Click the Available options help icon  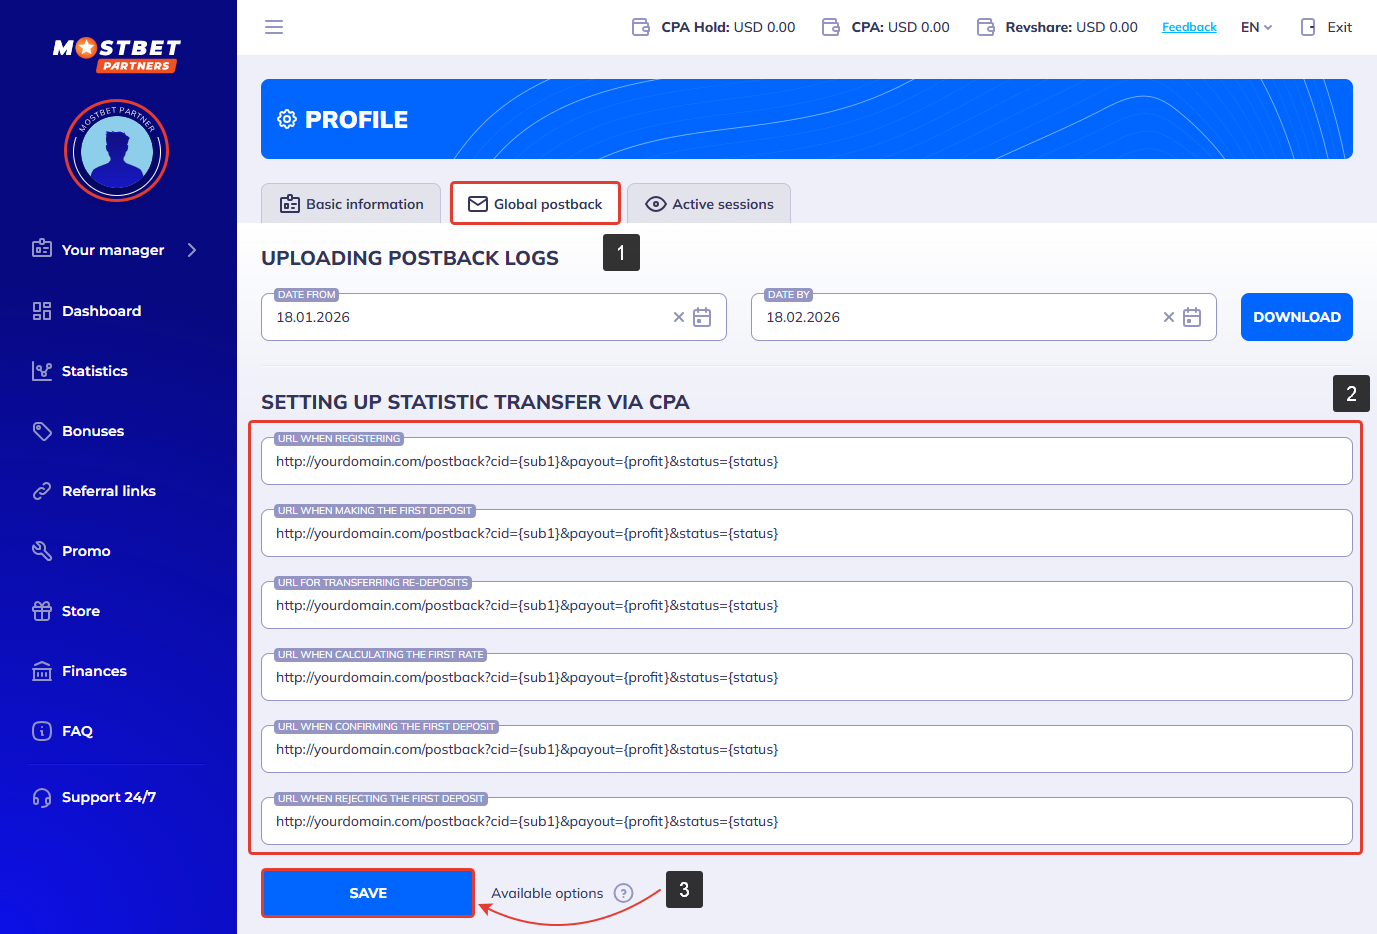pyautogui.click(x=623, y=893)
